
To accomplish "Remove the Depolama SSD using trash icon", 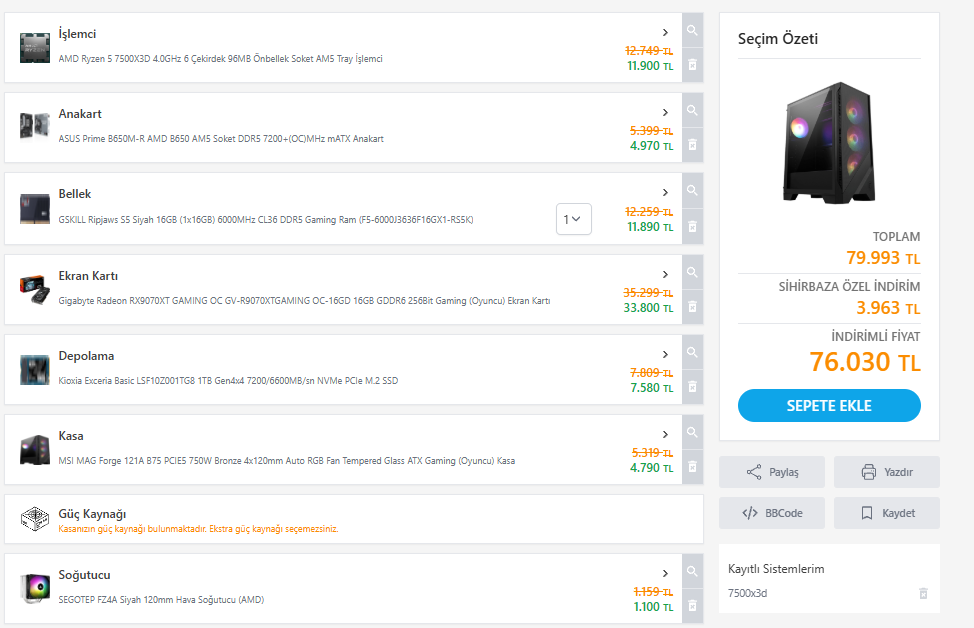I will click(692, 387).
